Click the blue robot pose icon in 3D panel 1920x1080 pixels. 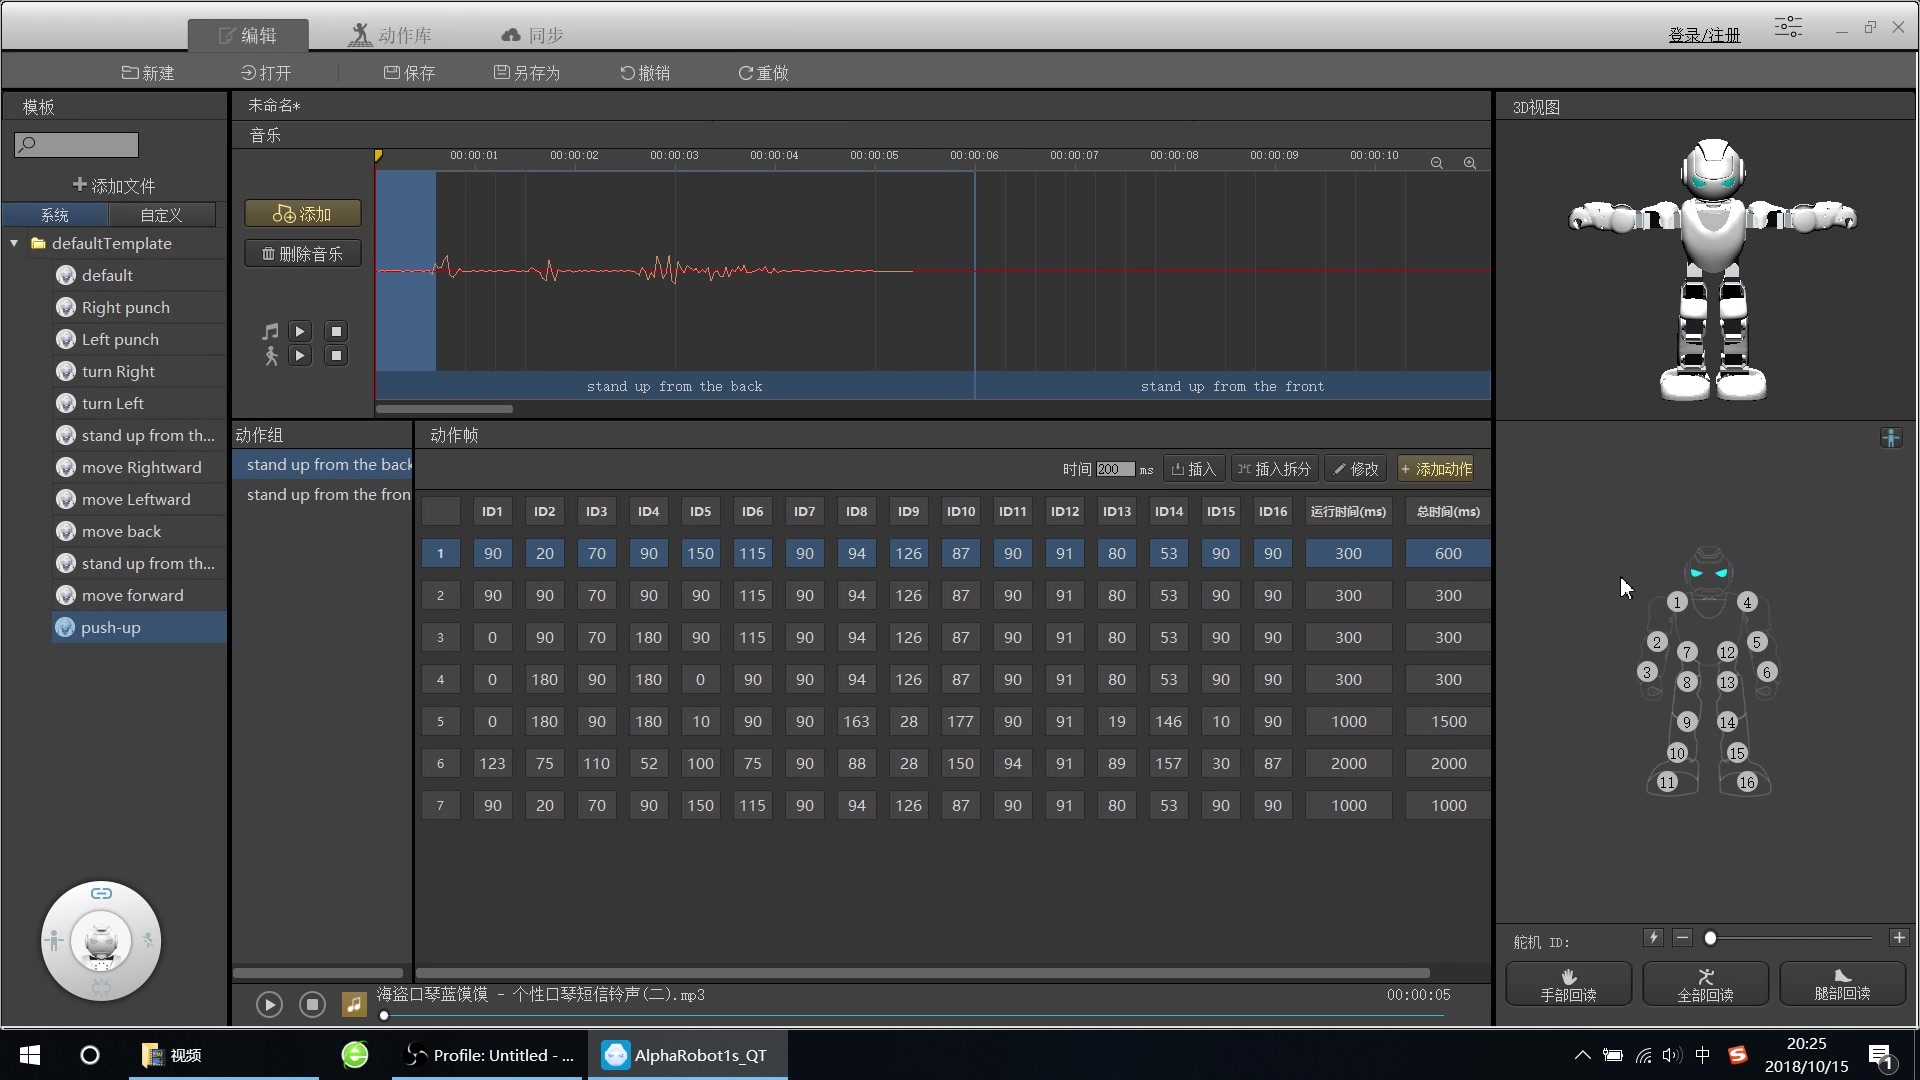pyautogui.click(x=1891, y=438)
